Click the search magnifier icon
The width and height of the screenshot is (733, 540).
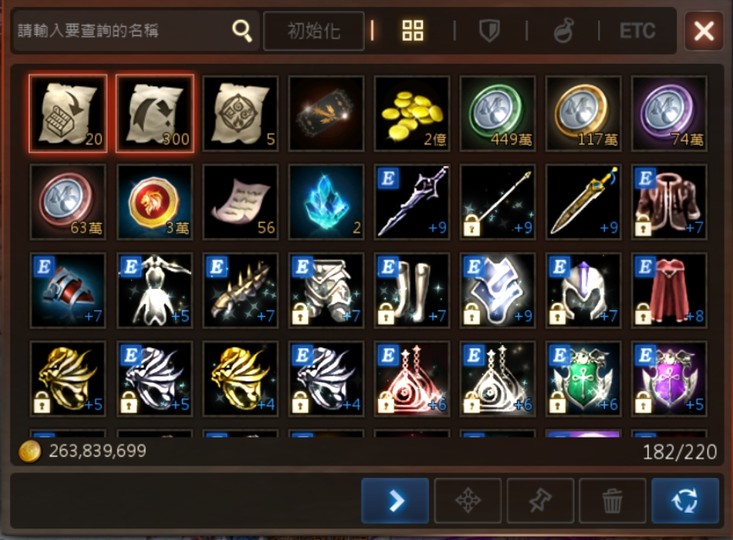coord(242,31)
